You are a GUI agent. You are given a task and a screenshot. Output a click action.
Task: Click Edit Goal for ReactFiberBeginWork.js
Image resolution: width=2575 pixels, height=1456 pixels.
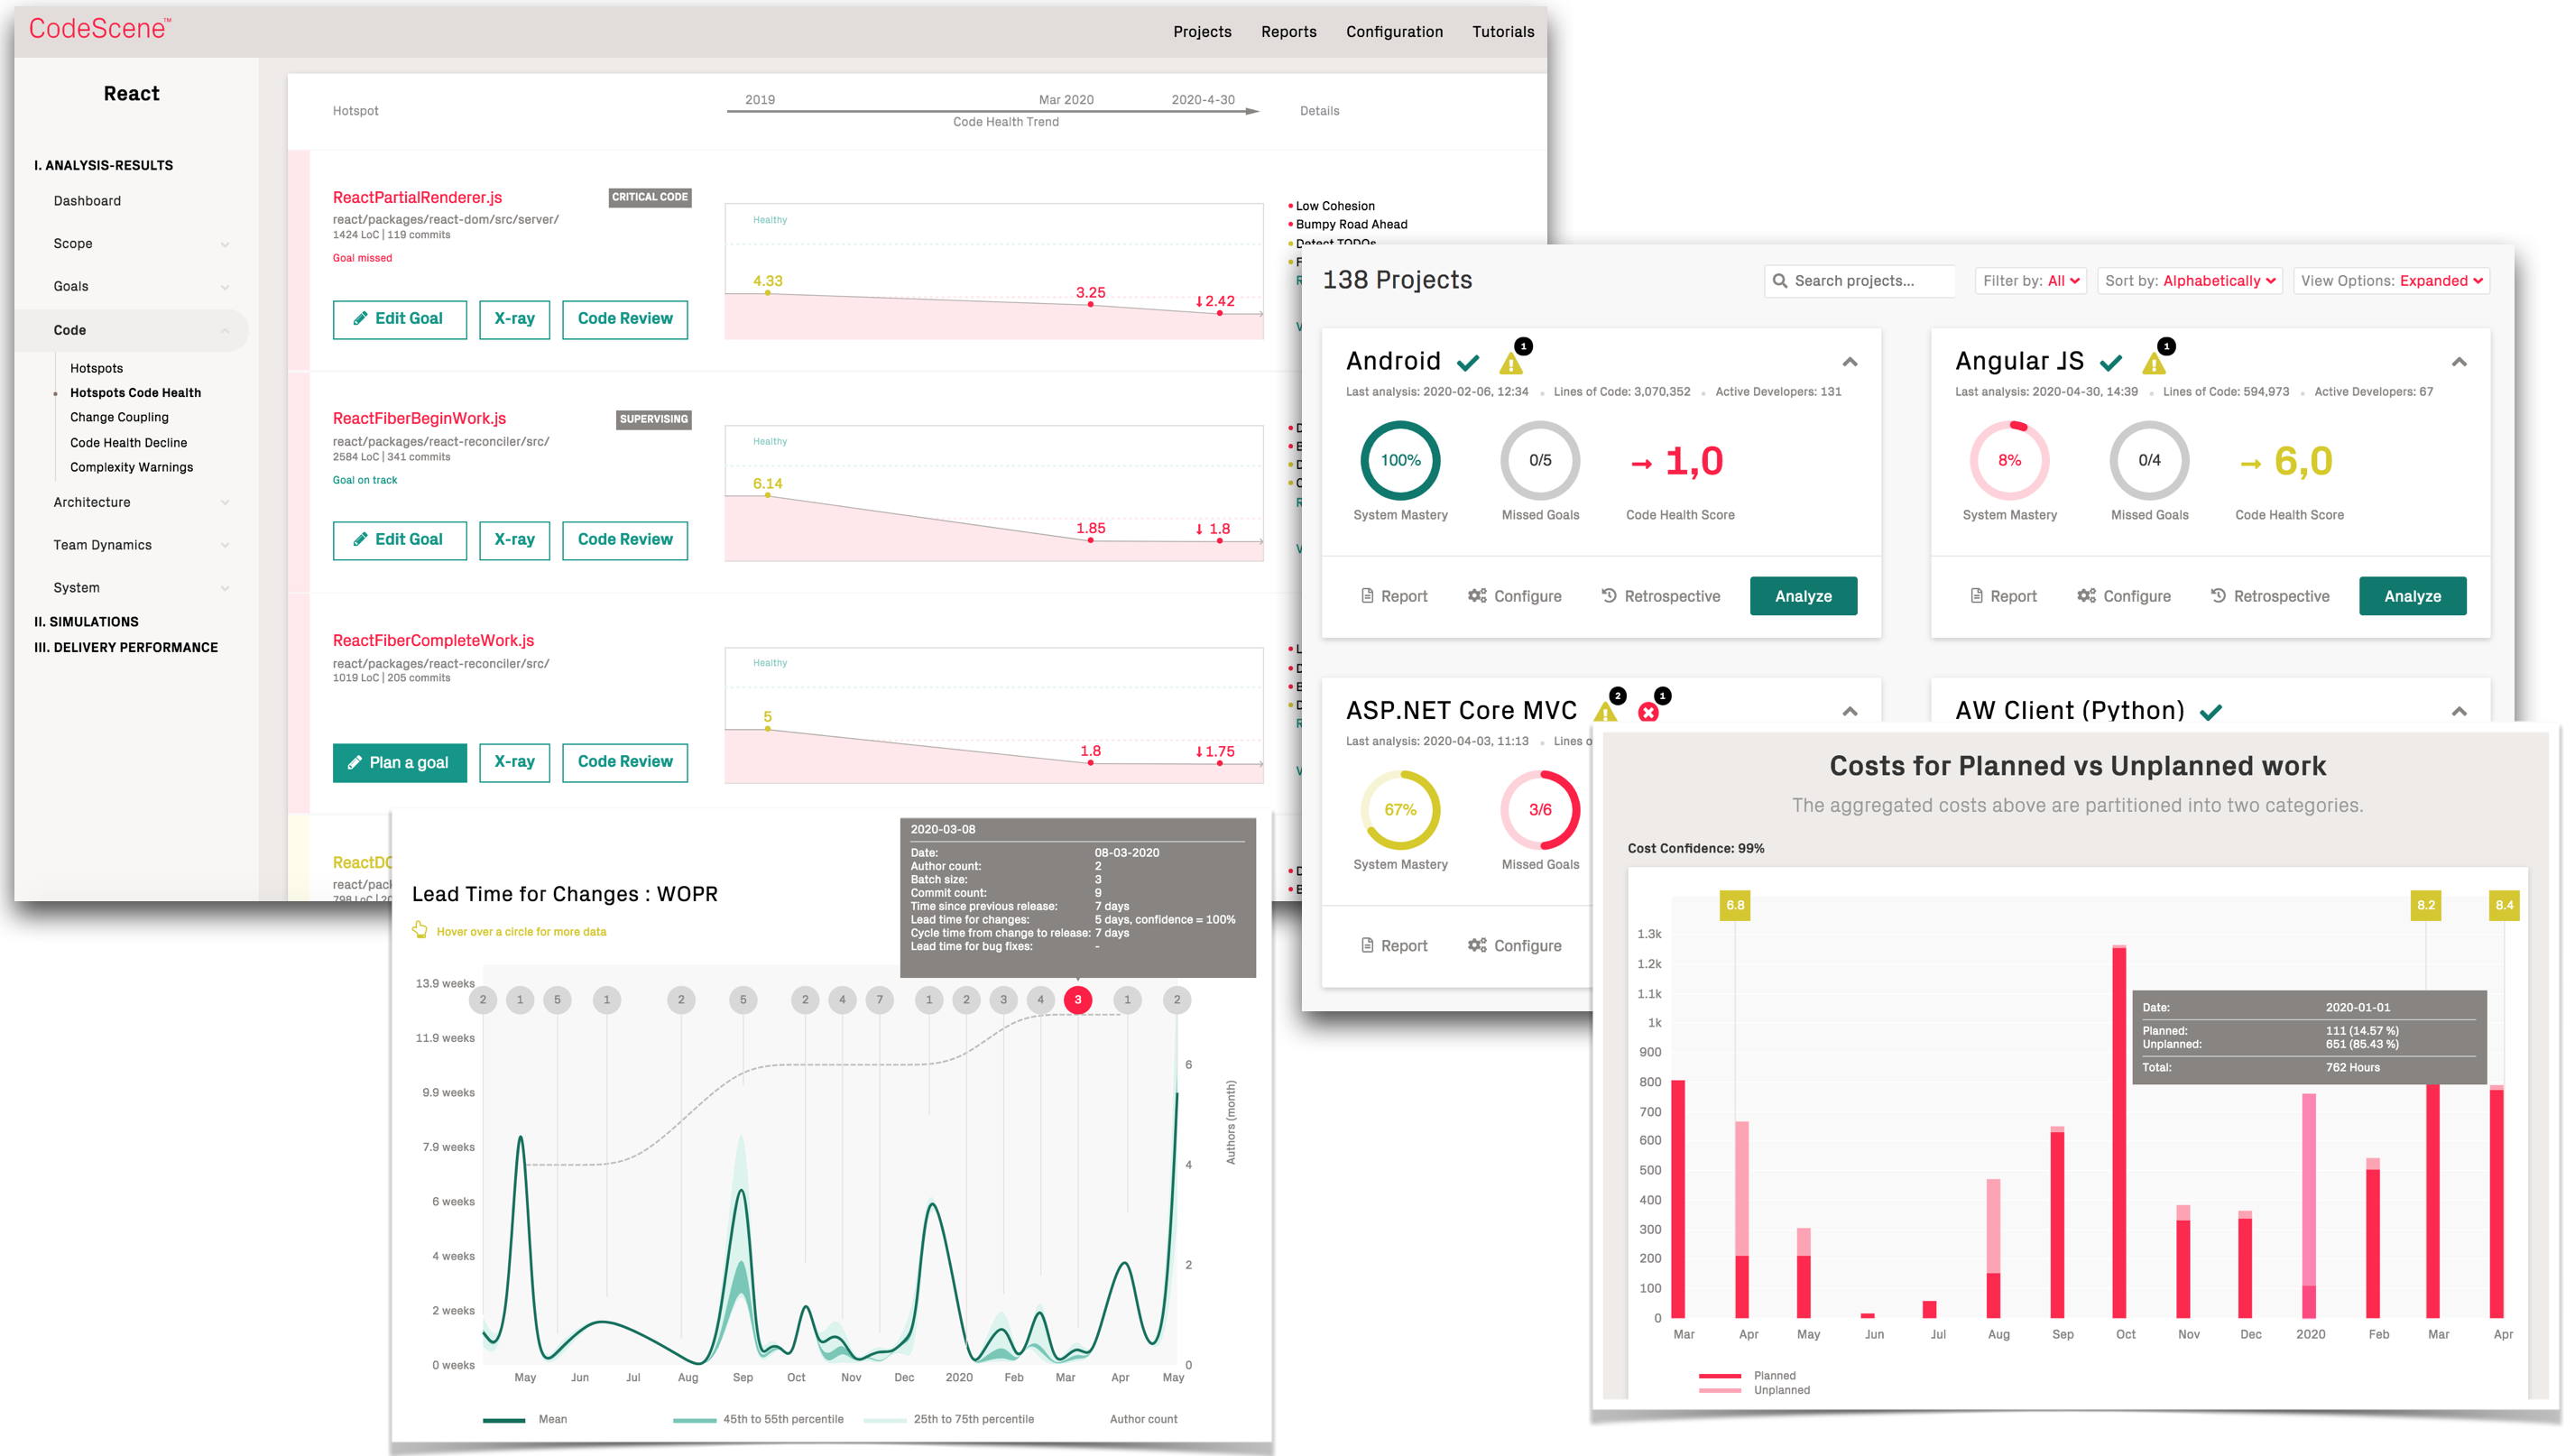(x=399, y=540)
